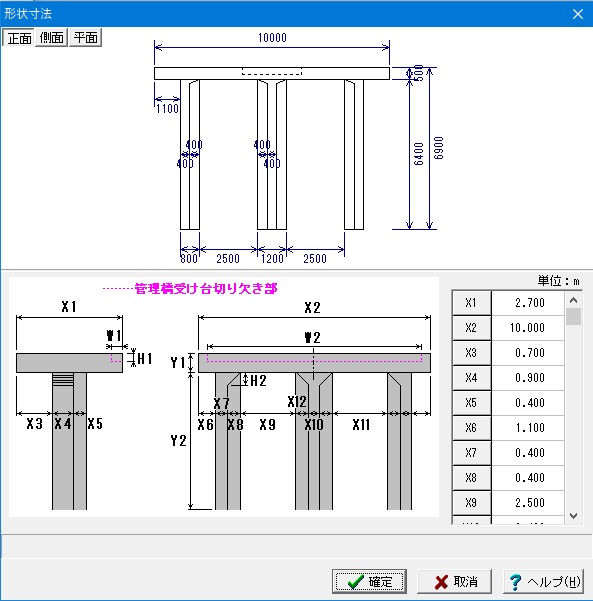
Task: Click the parameter list scroll up arrow
Action: pyautogui.click(x=573, y=300)
